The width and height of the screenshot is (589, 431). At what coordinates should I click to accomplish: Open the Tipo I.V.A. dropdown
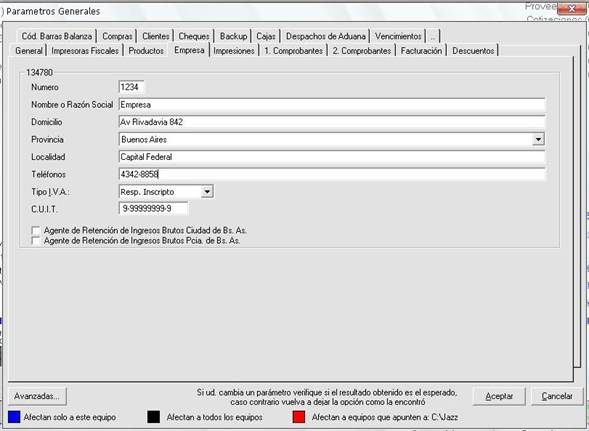tap(207, 192)
